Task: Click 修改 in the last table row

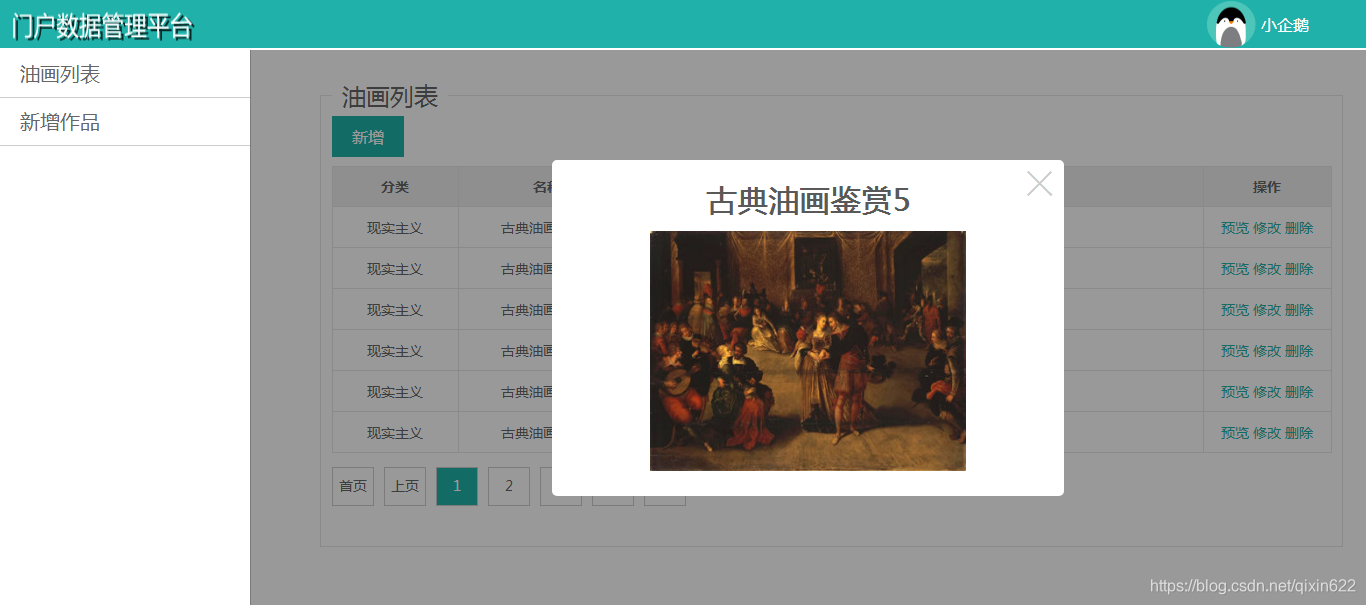Action: click(x=1267, y=433)
